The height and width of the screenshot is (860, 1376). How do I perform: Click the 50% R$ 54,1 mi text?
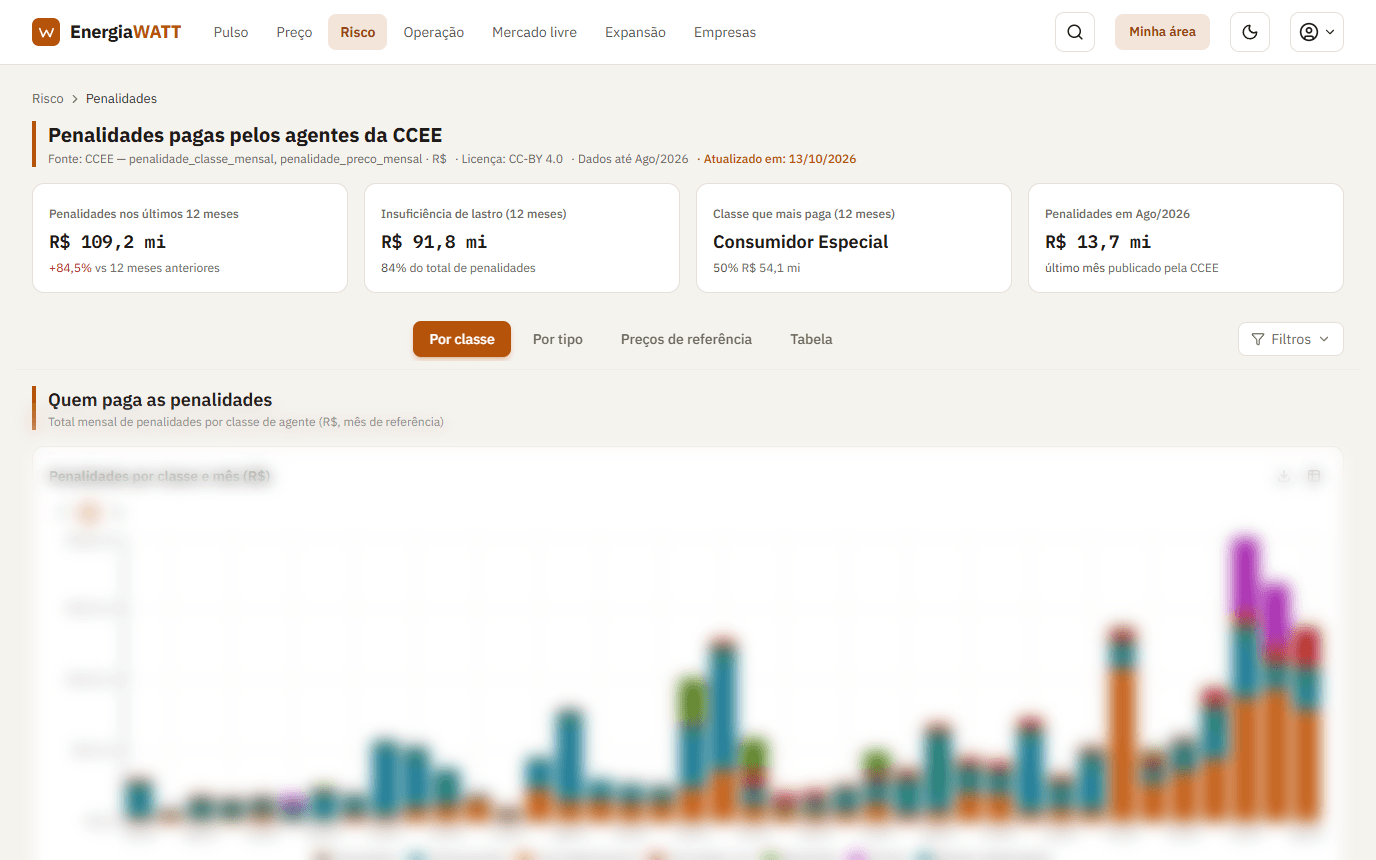pos(757,268)
